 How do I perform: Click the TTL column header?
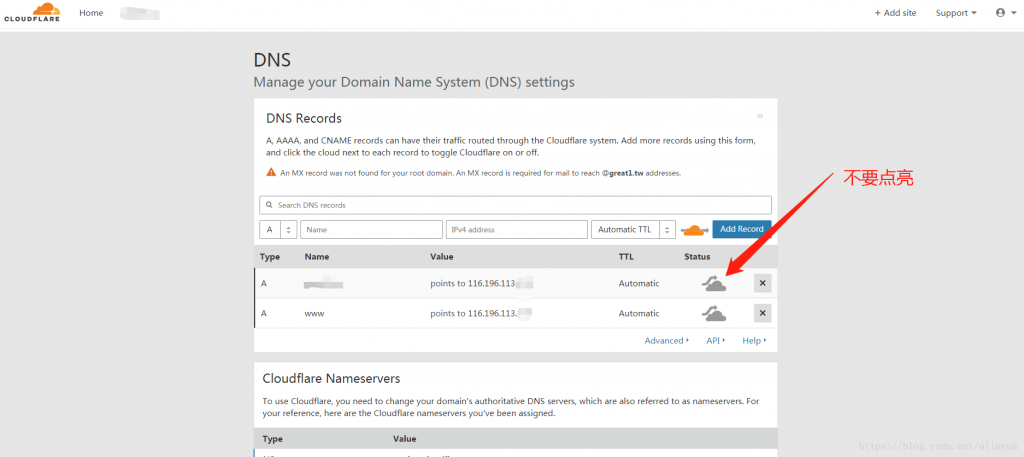coord(626,257)
